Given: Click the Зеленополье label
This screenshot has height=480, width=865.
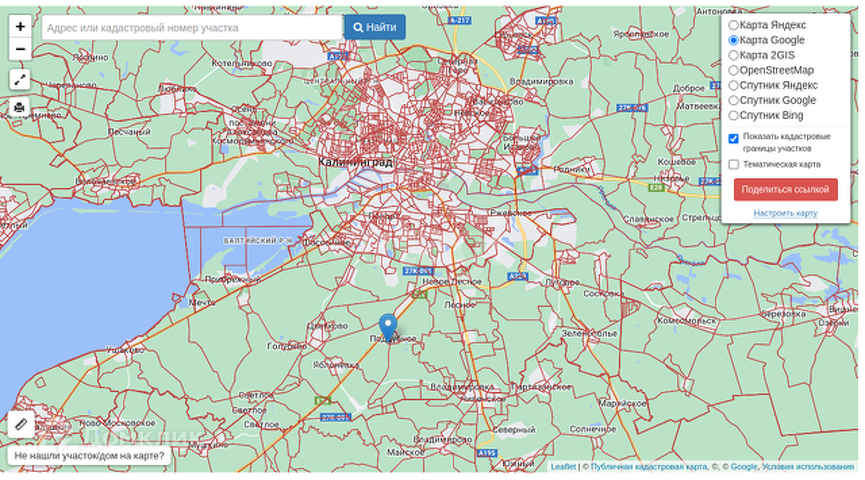Looking at the screenshot, I should (589, 334).
